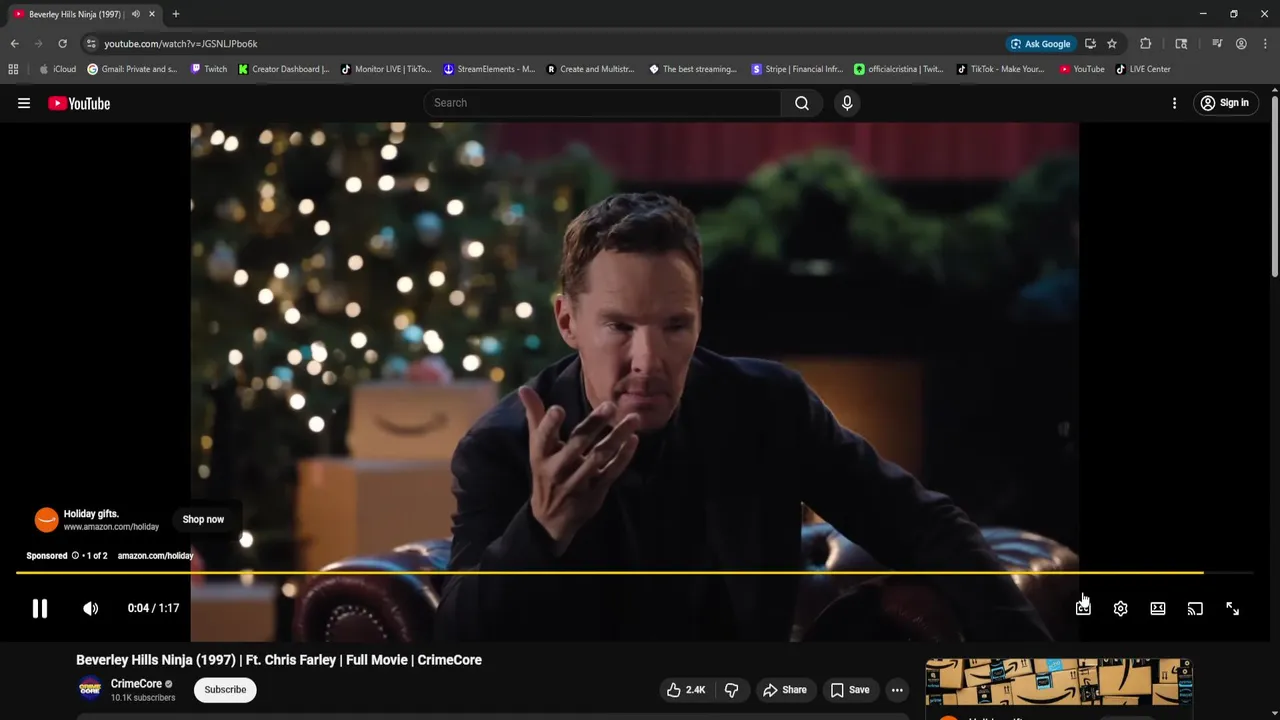The width and height of the screenshot is (1280, 720).
Task: Install app icon in address bar
Action: click(1090, 44)
